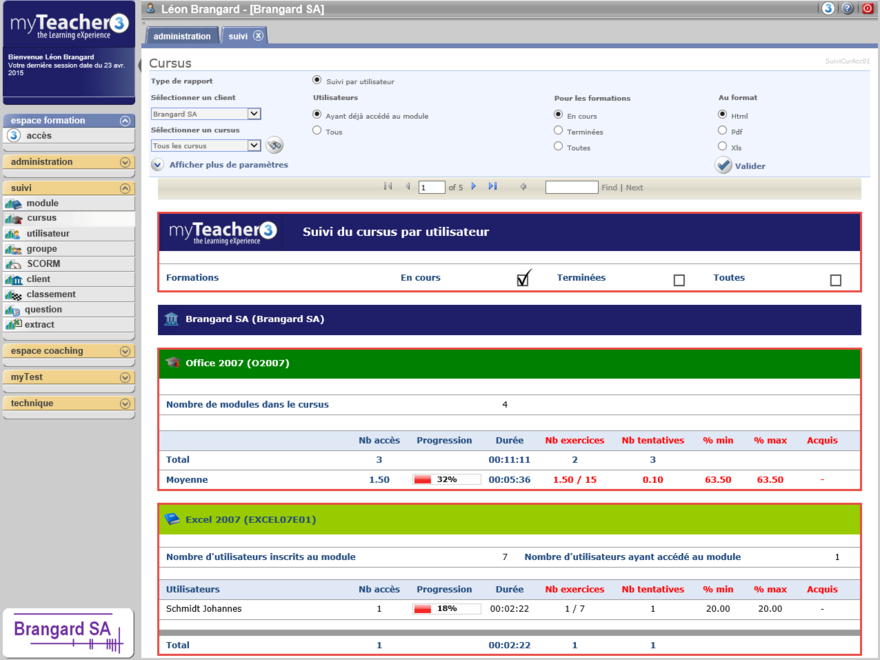This screenshot has height=660, width=880.
Task: Click the SCORM gauge icon in sidebar
Action: point(14,264)
